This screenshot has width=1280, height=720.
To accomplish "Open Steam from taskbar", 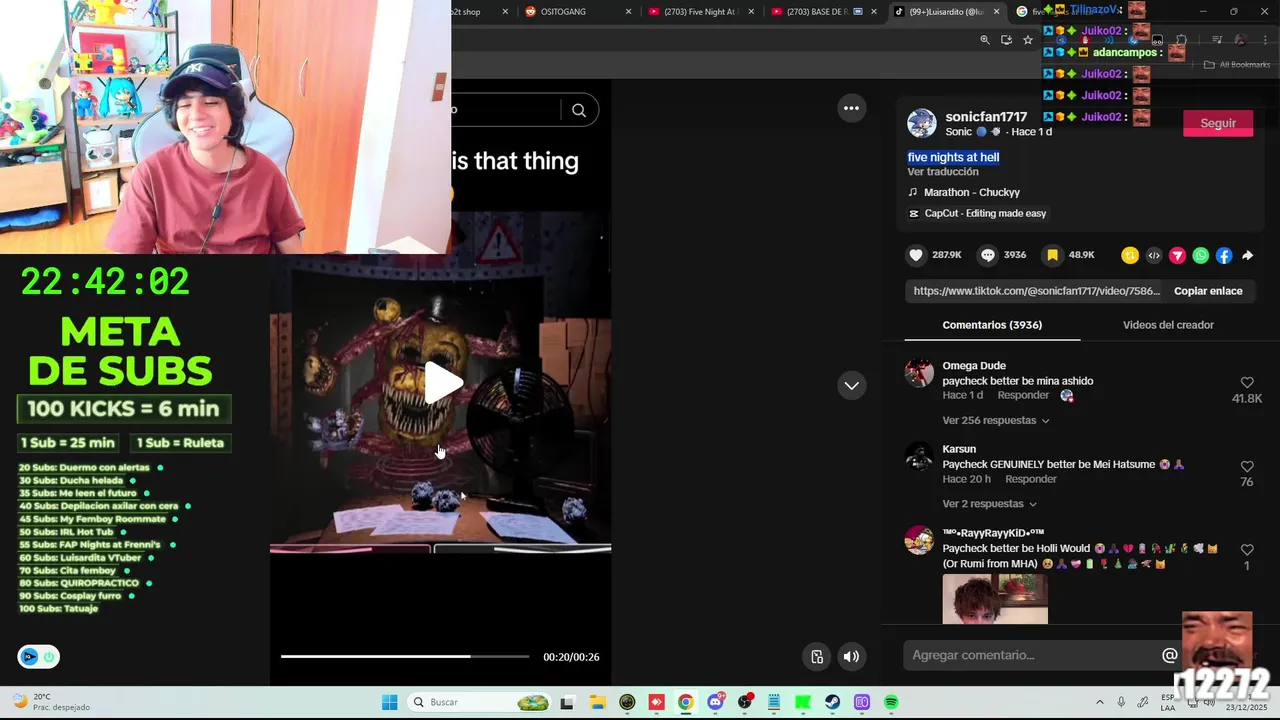I will tap(832, 702).
